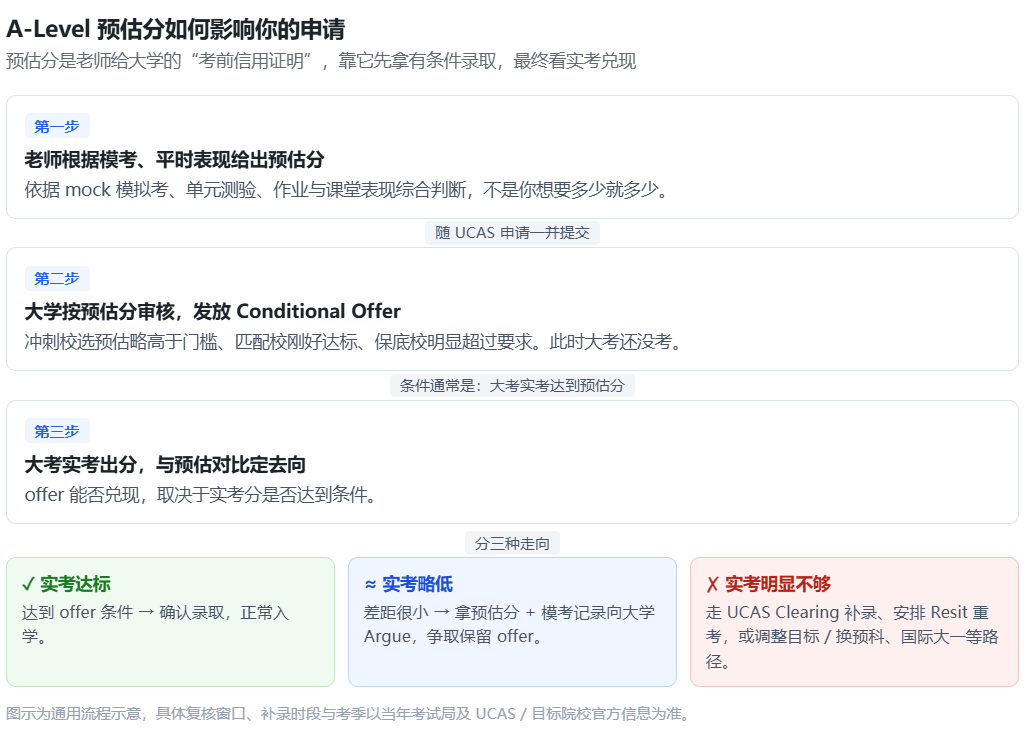The width and height of the screenshot is (1024, 730).
Task: Click text '达到 offer 条件 → 确认录取，正常入学。'
Action: click(x=155, y=624)
